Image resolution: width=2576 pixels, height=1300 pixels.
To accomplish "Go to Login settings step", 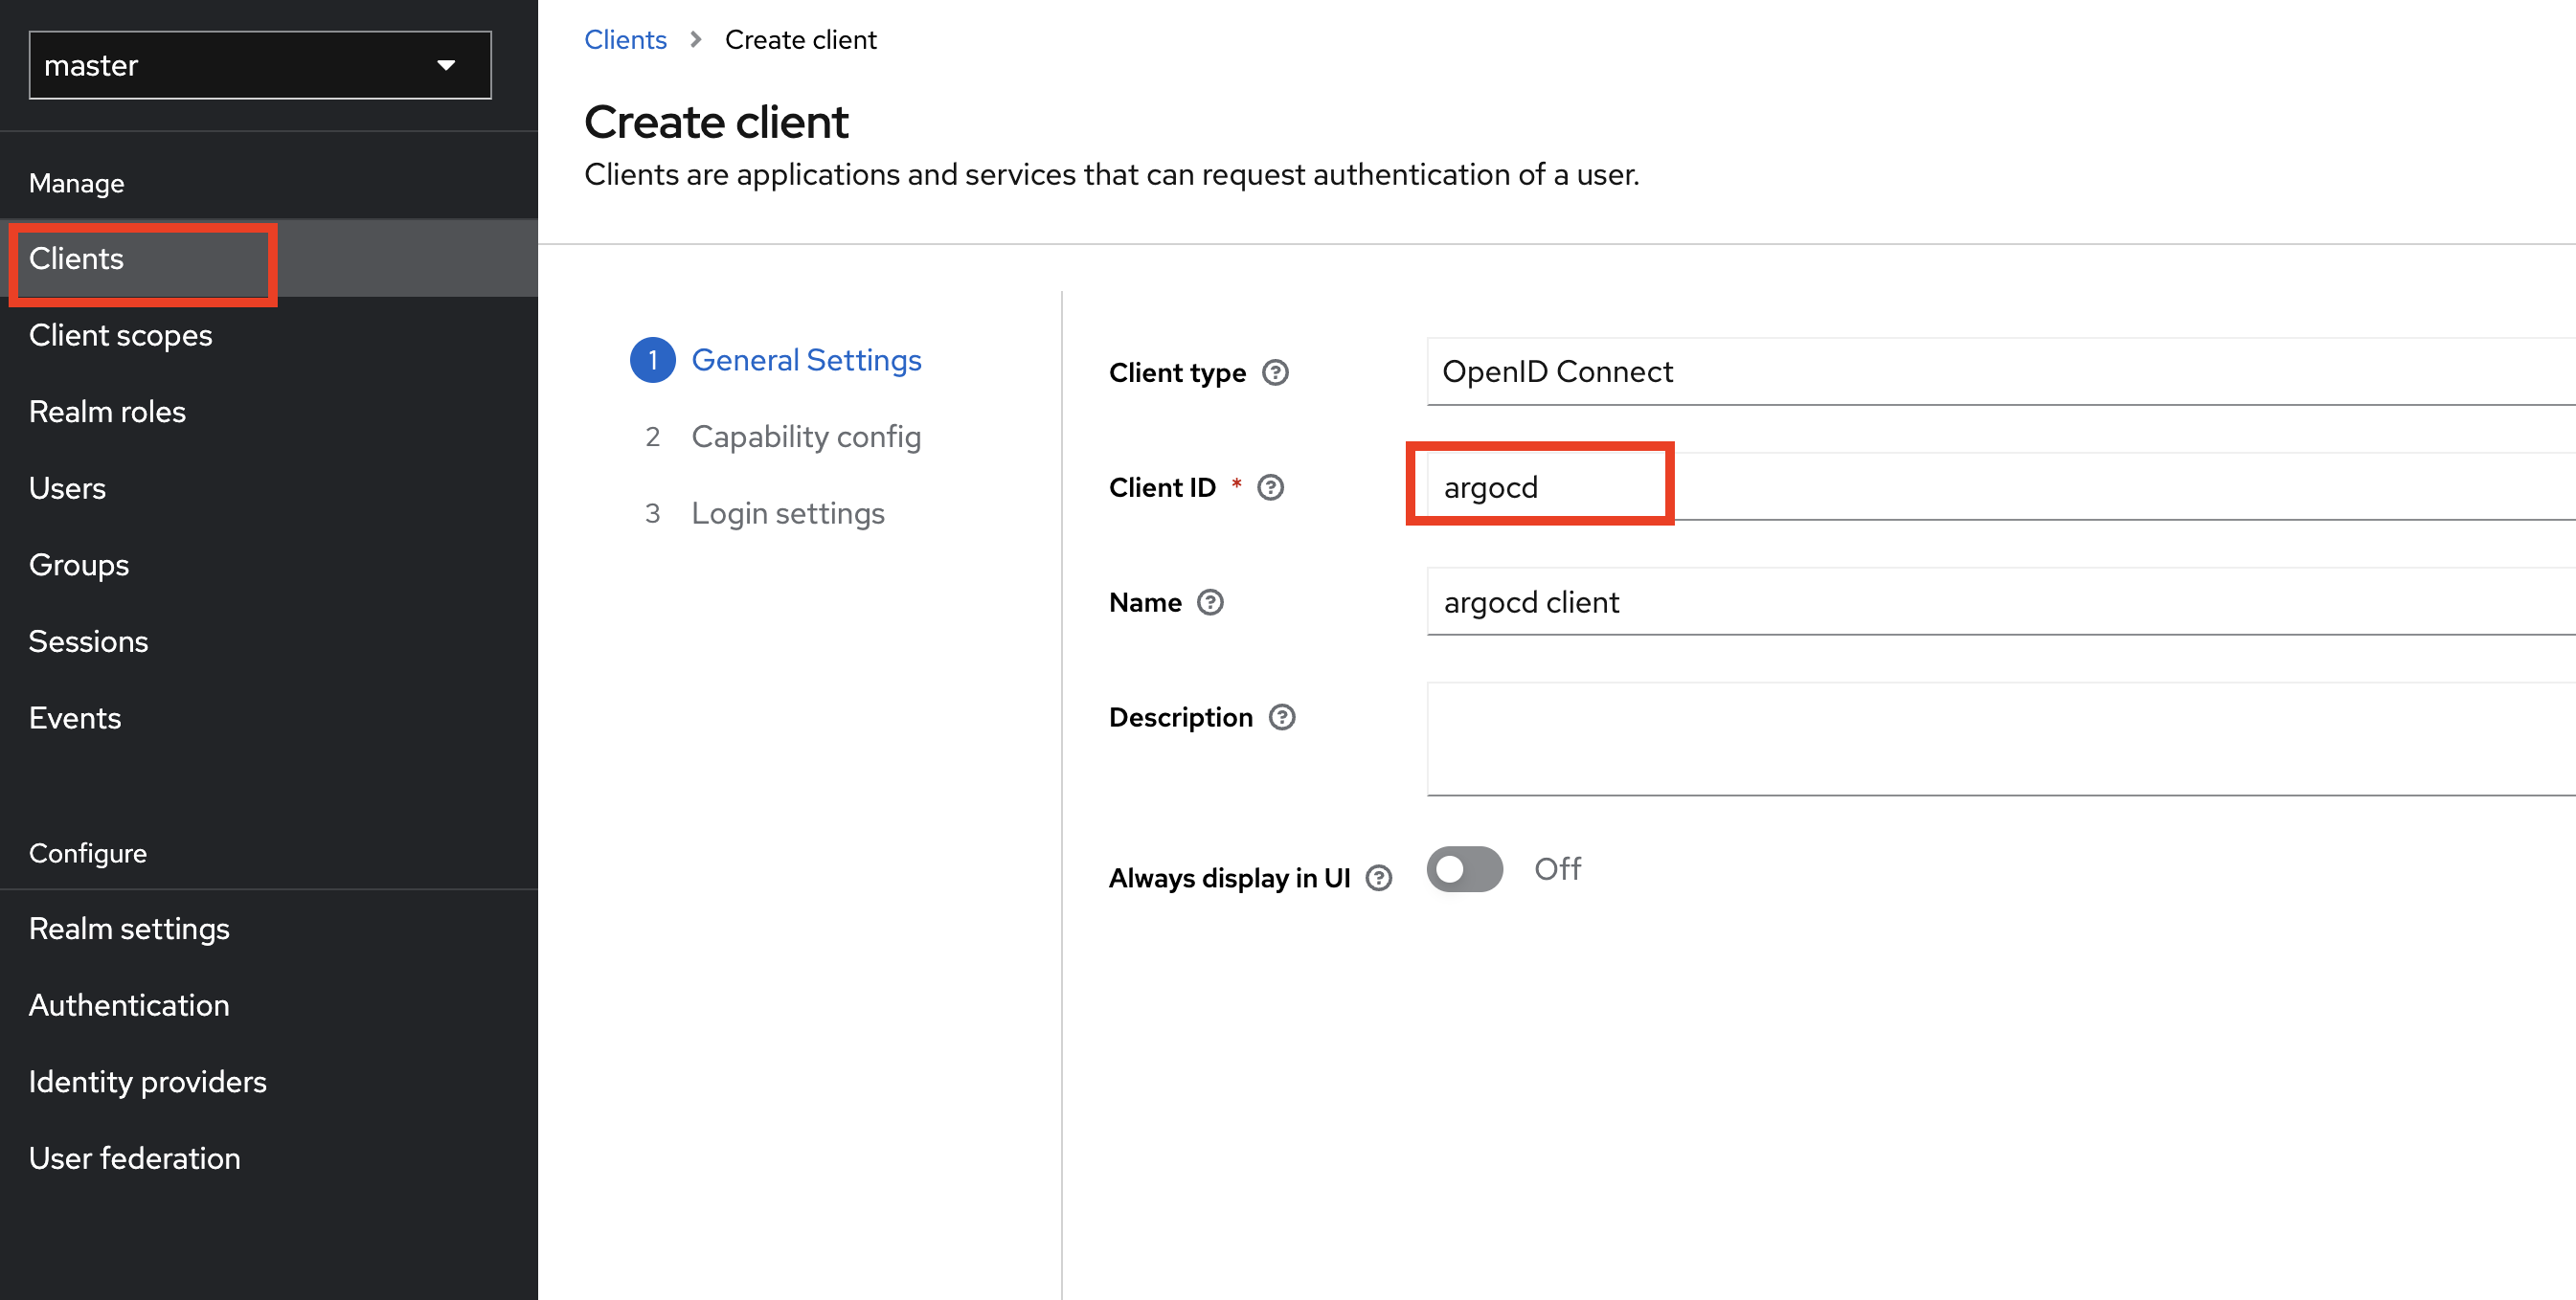I will coord(787,513).
